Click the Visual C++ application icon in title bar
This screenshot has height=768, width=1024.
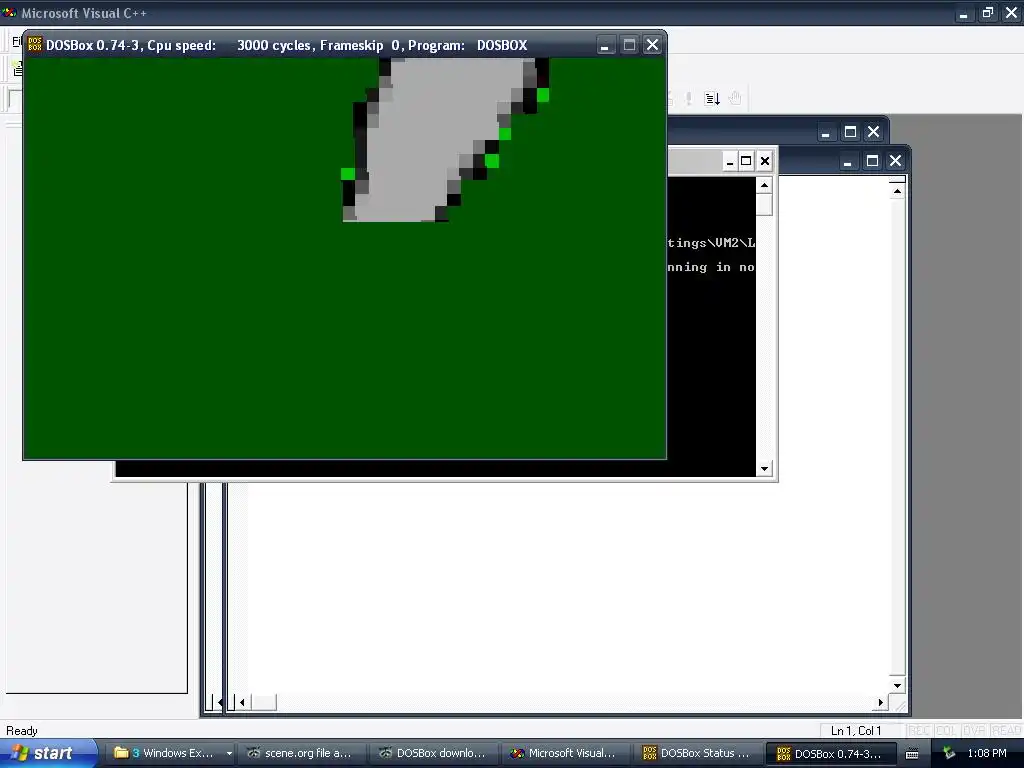9,12
